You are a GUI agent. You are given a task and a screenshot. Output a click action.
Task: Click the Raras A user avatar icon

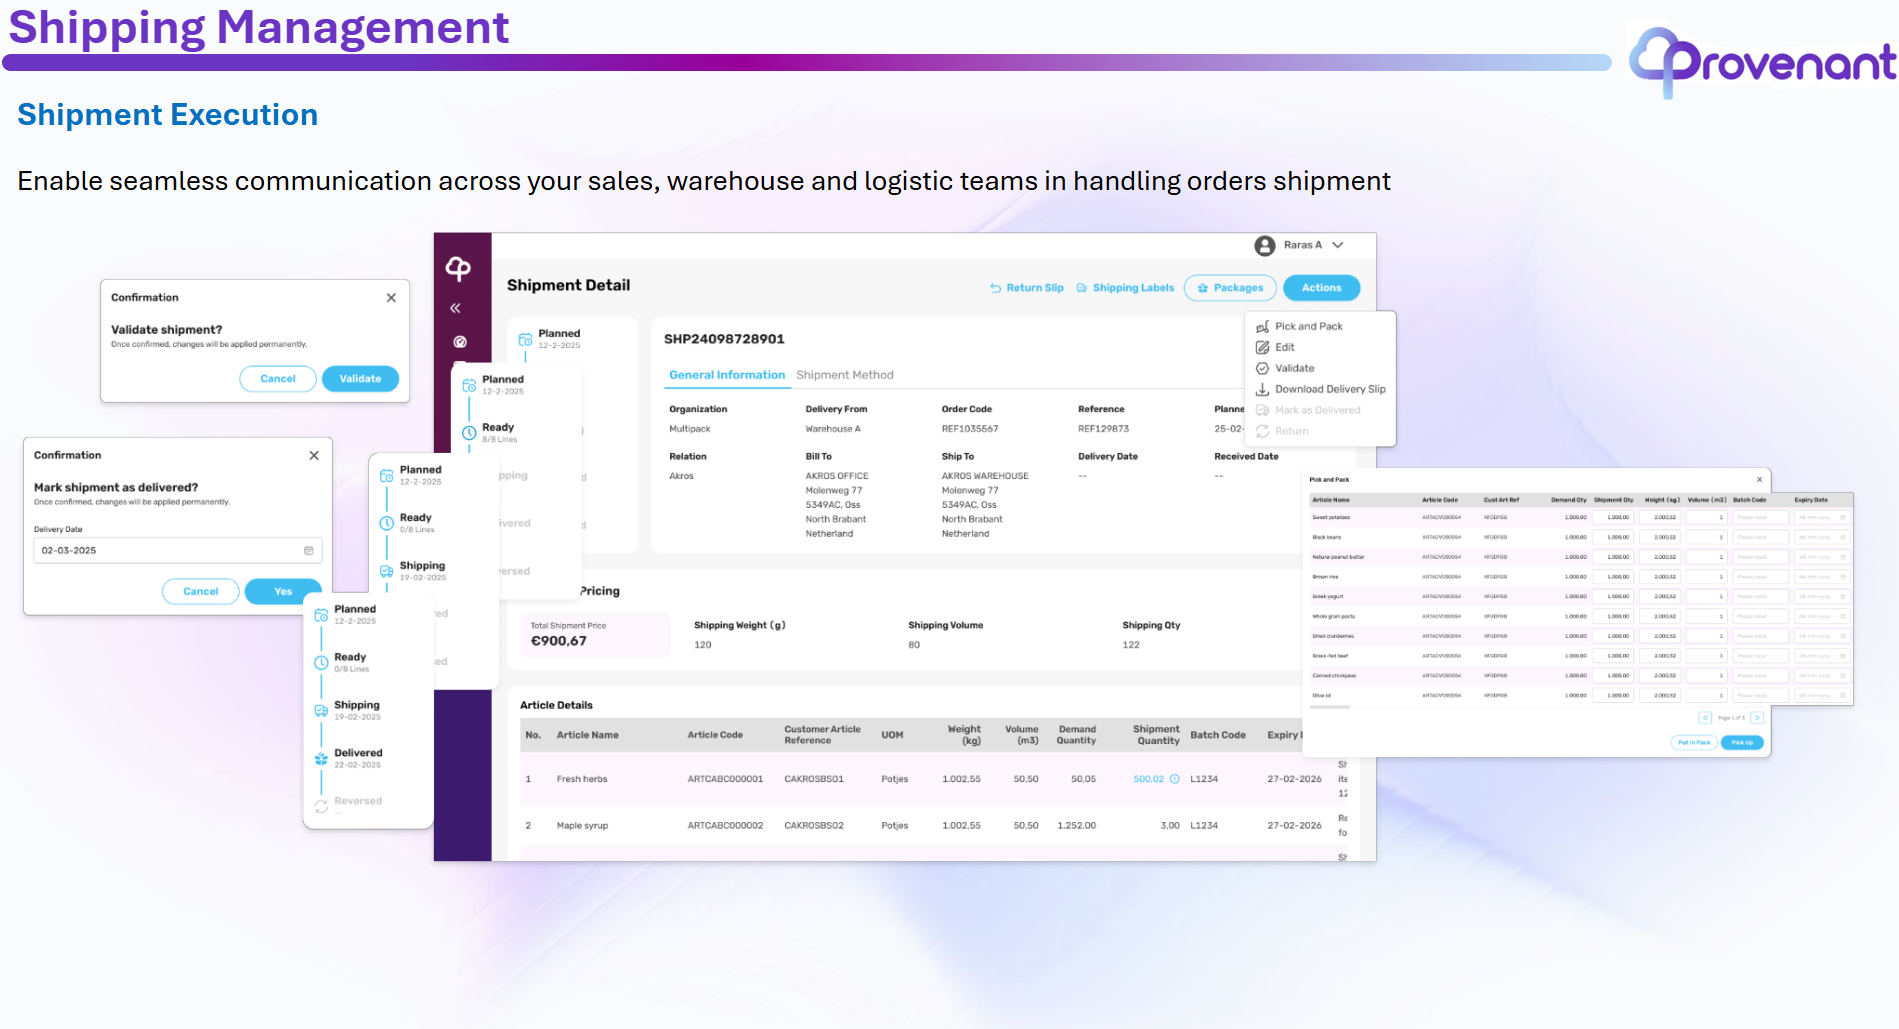[1265, 245]
